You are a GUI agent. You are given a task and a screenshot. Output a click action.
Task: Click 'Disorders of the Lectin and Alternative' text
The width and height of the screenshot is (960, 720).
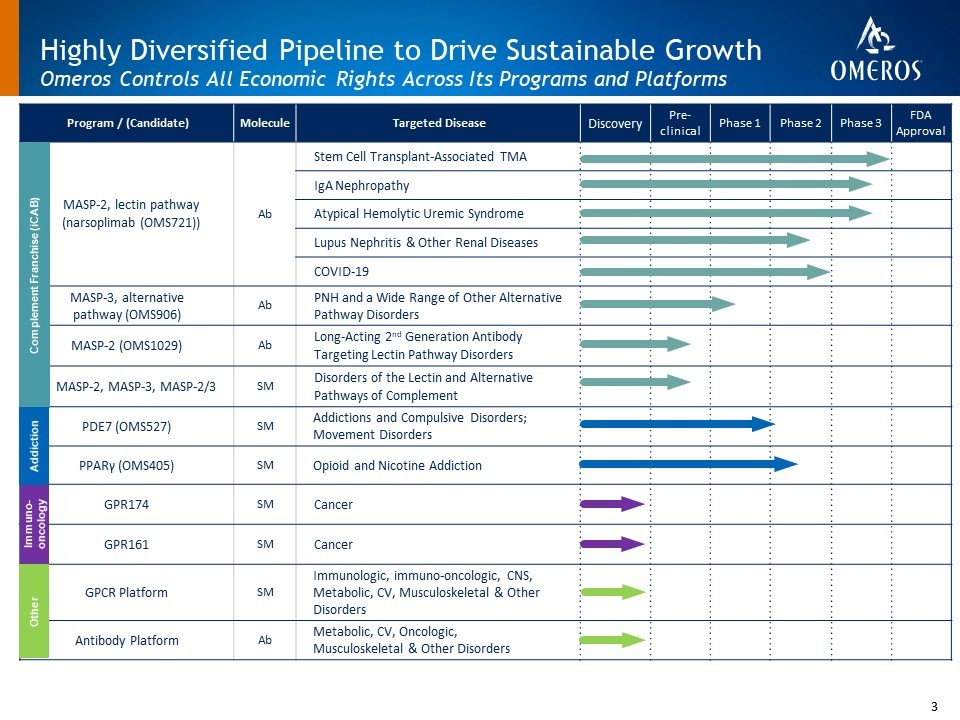pos(423,386)
